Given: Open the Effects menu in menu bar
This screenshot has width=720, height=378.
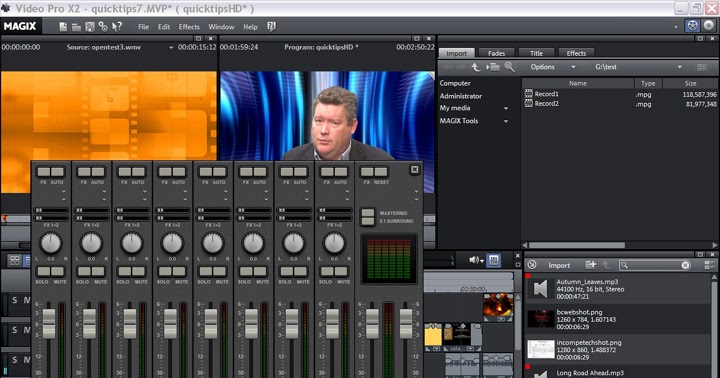Looking at the screenshot, I should [189, 27].
